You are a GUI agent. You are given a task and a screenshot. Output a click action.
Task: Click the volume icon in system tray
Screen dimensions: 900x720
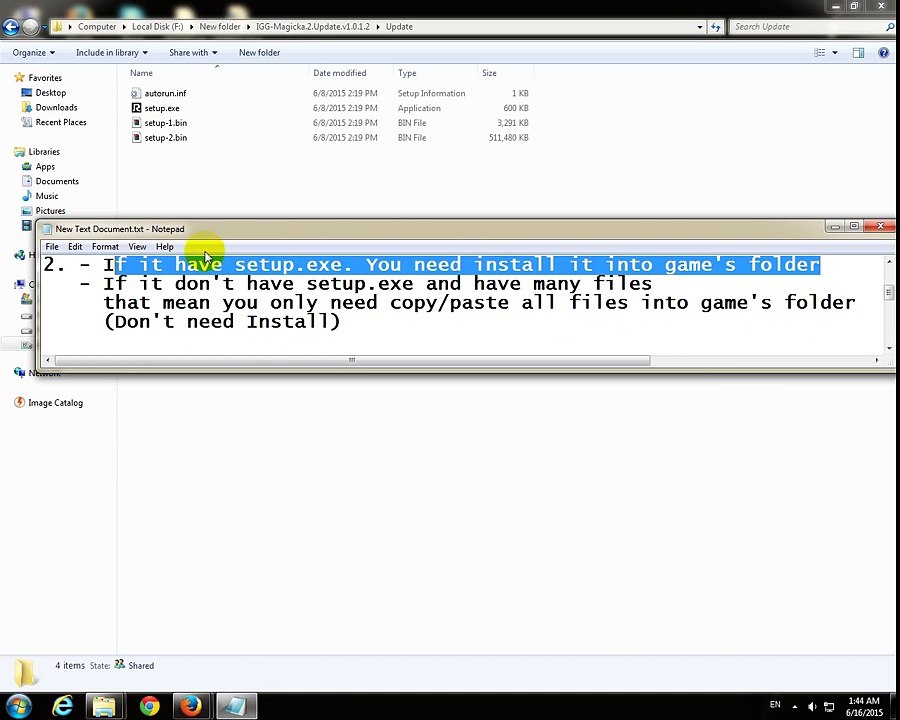(812, 706)
